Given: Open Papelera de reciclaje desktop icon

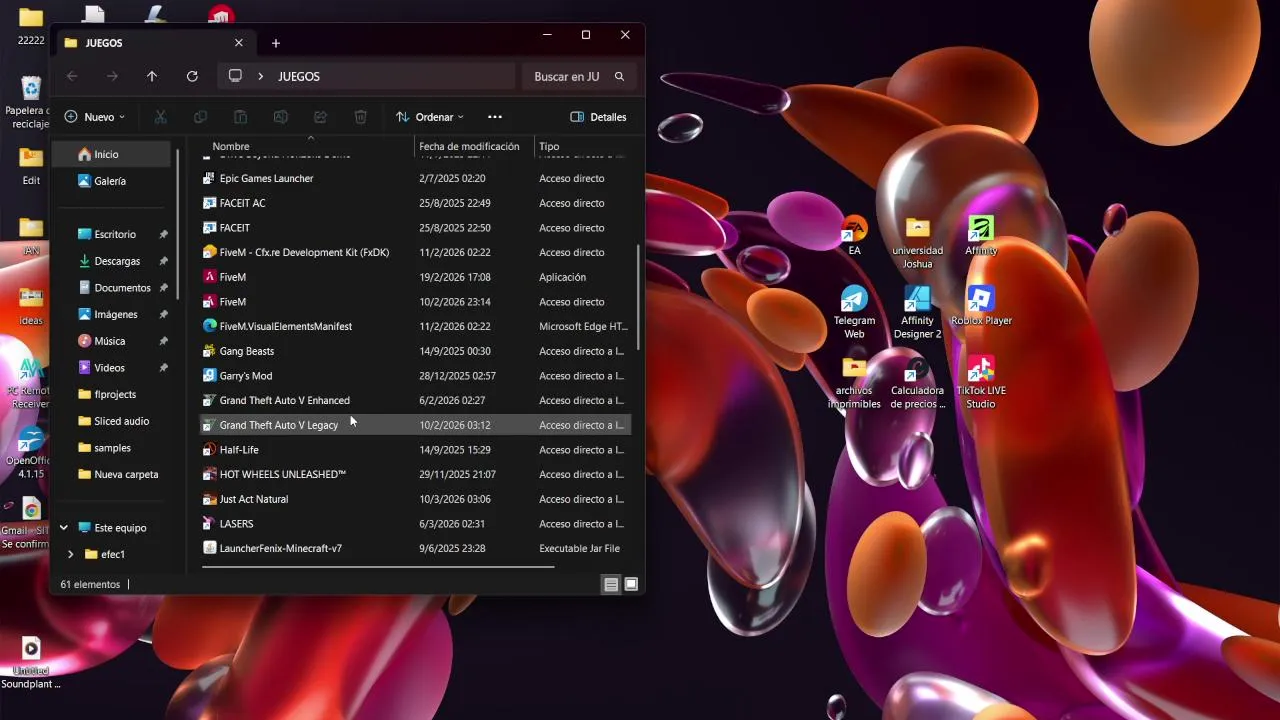Looking at the screenshot, I should click(30, 102).
